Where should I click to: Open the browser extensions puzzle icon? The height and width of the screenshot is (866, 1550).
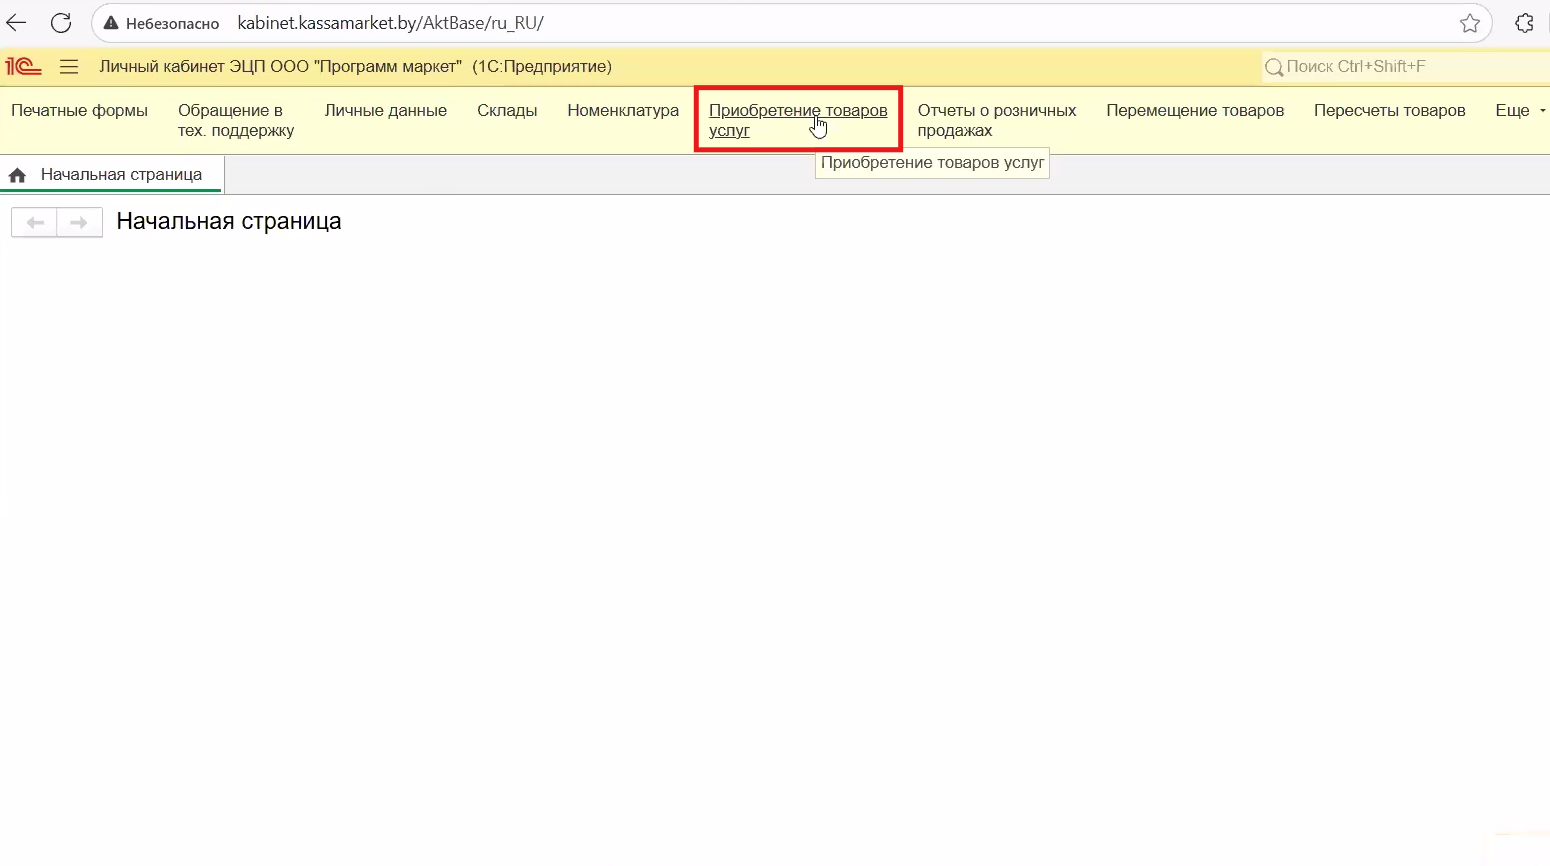(1524, 23)
